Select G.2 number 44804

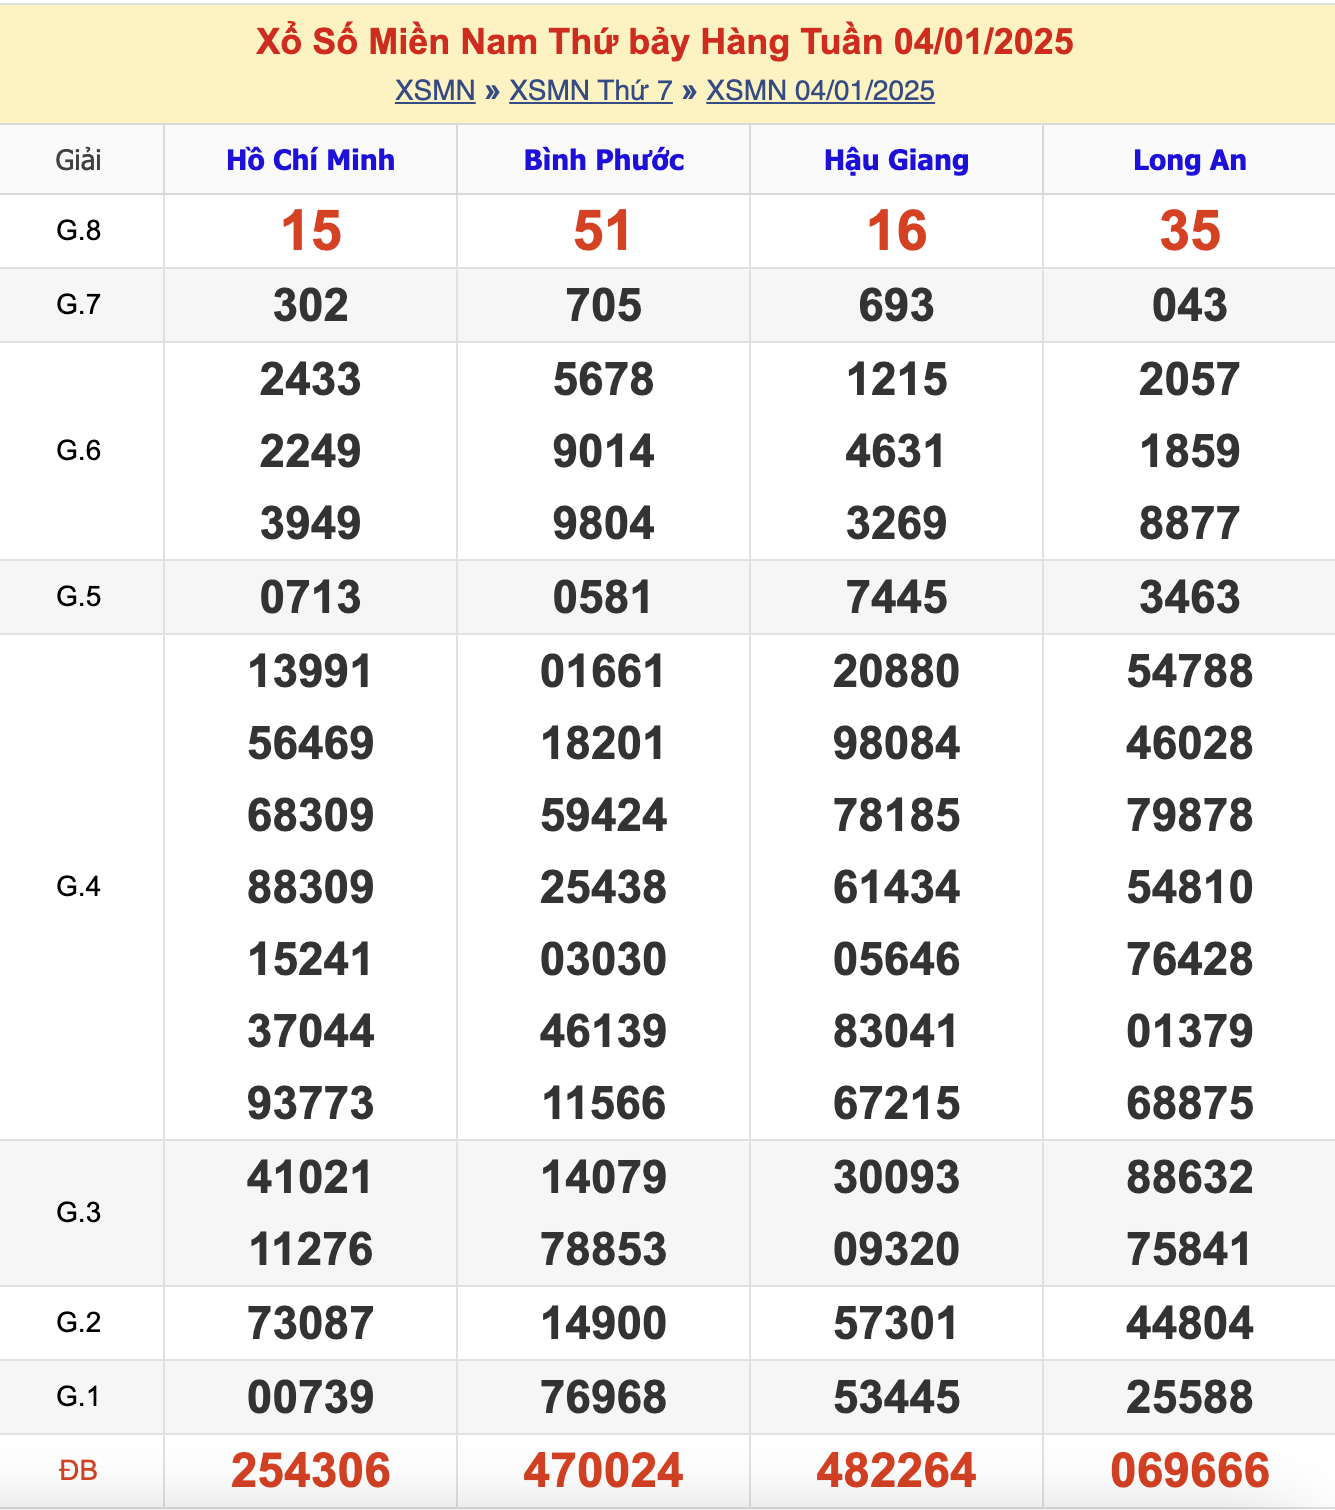click(1190, 1323)
